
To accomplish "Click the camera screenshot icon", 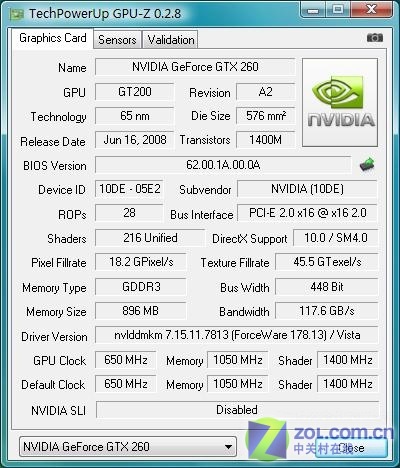I will point(375,38).
